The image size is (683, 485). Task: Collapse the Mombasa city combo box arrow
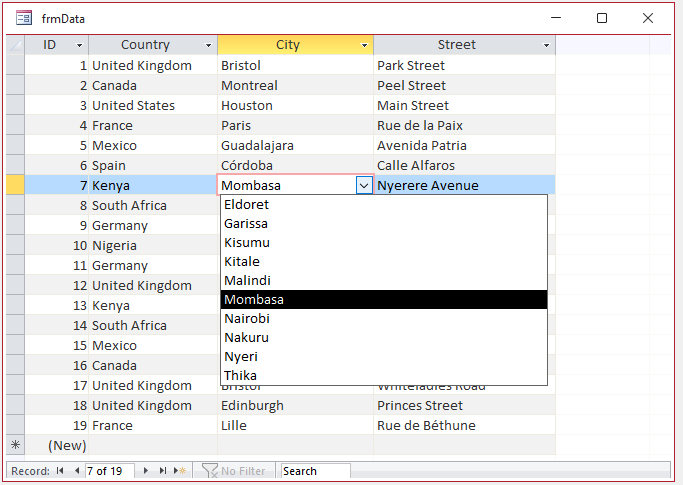tap(364, 185)
